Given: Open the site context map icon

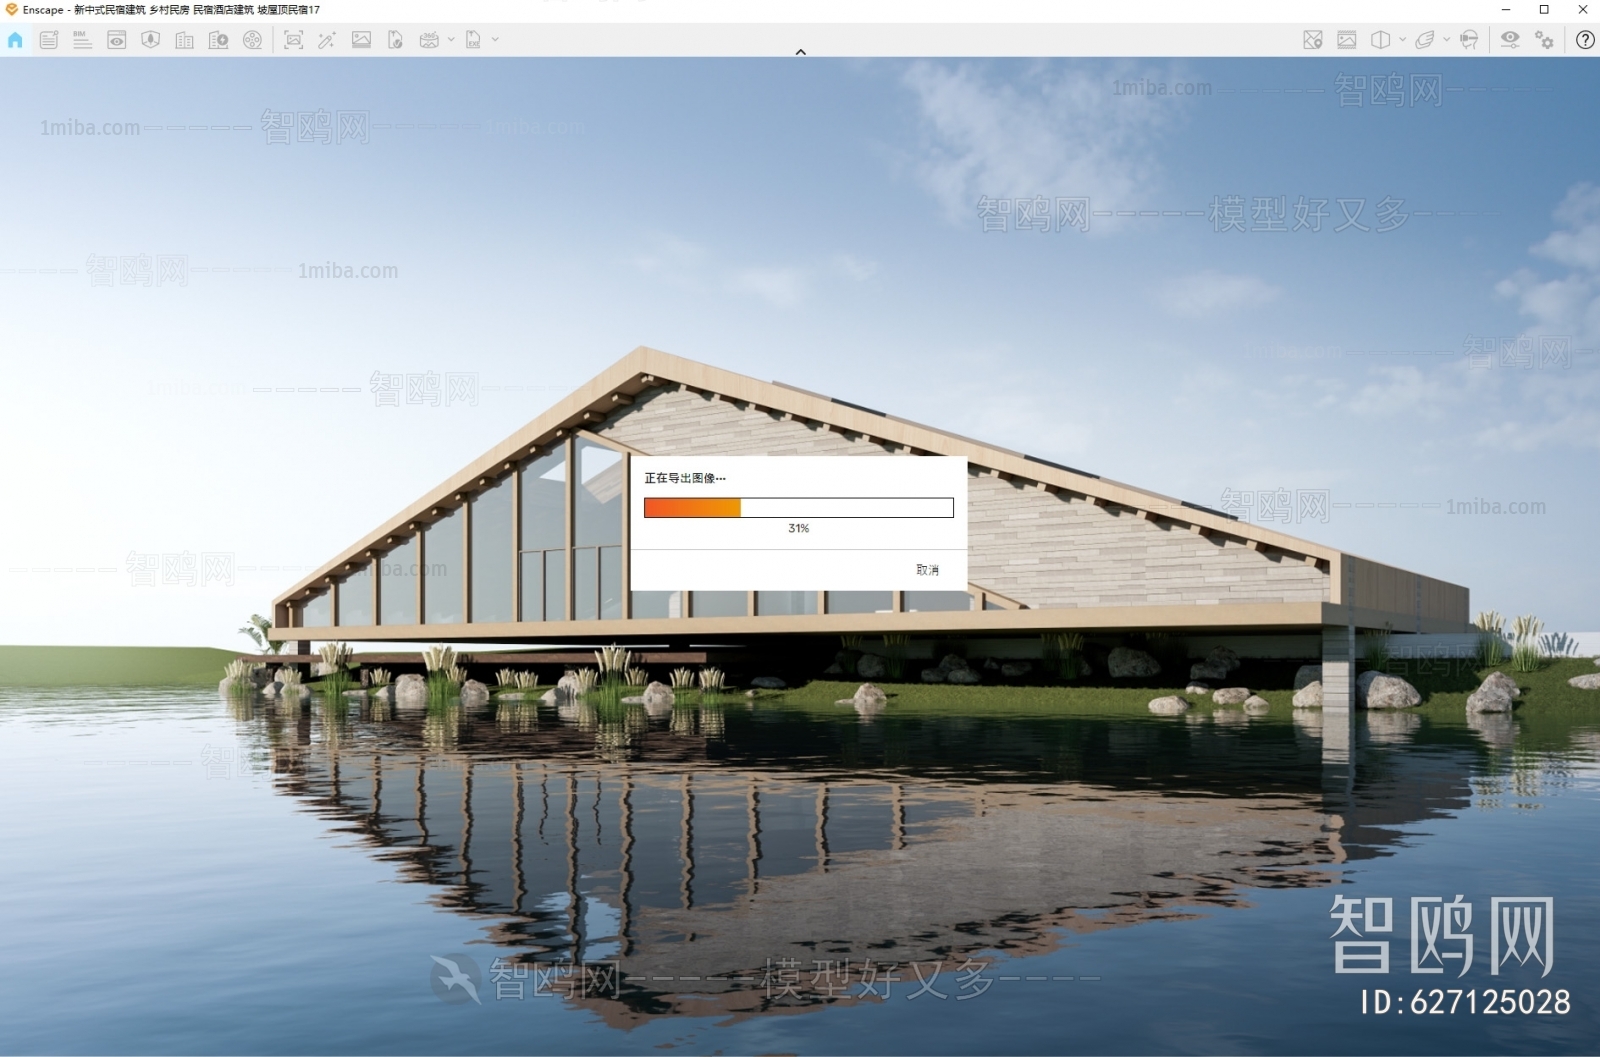Looking at the screenshot, I should coord(151,40).
